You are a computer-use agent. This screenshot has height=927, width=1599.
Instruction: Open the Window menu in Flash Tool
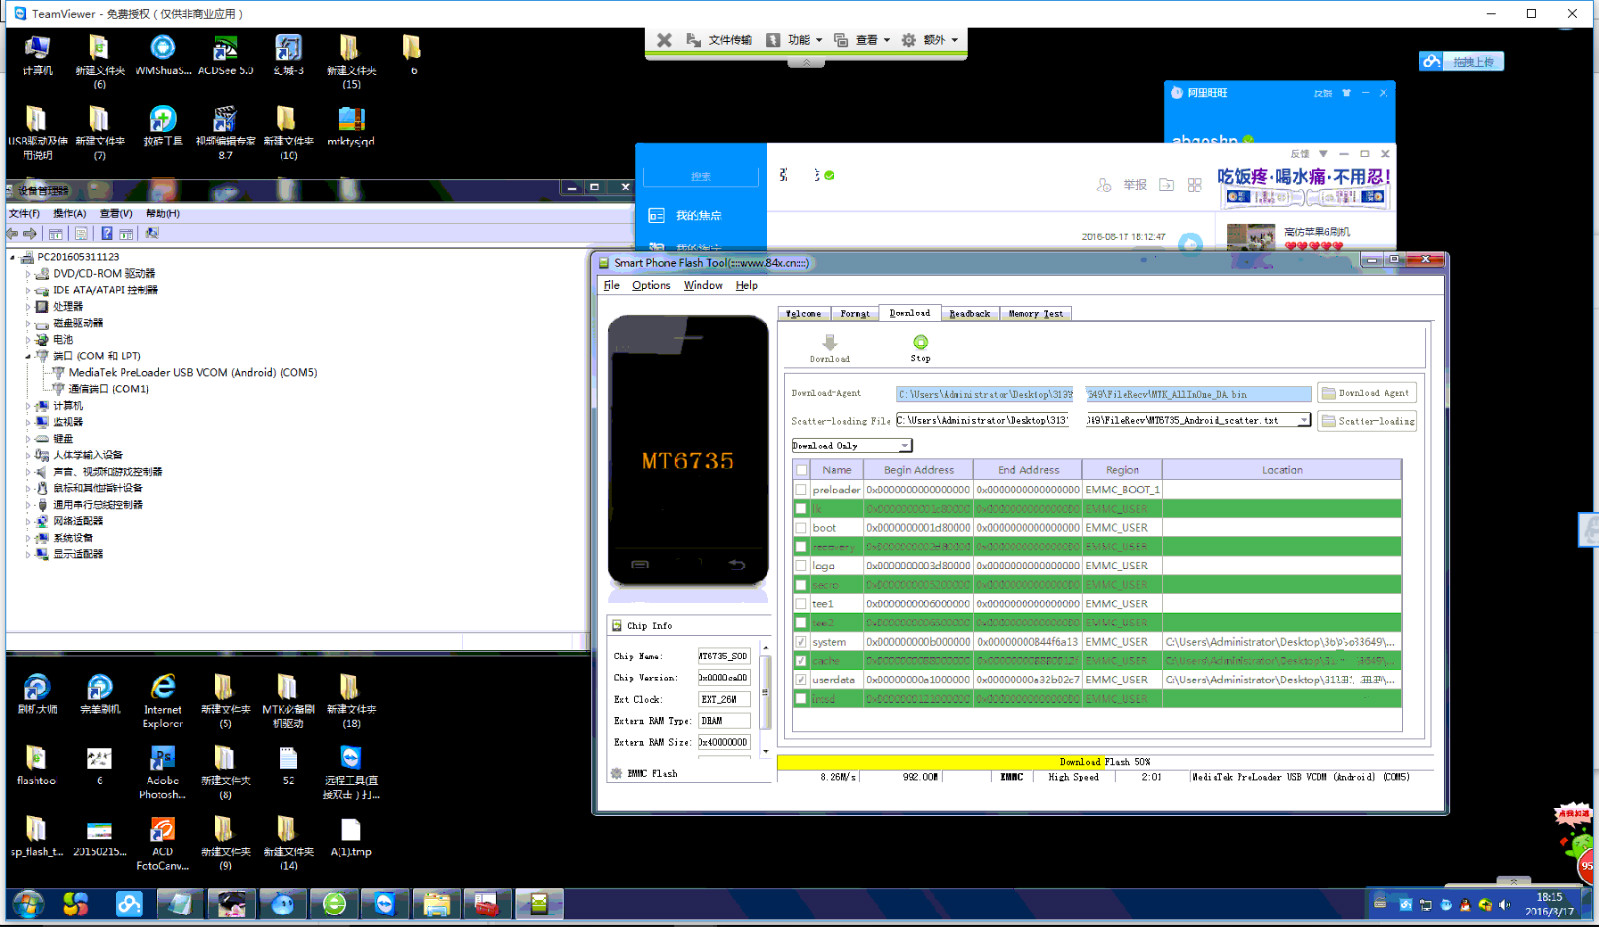(x=703, y=285)
